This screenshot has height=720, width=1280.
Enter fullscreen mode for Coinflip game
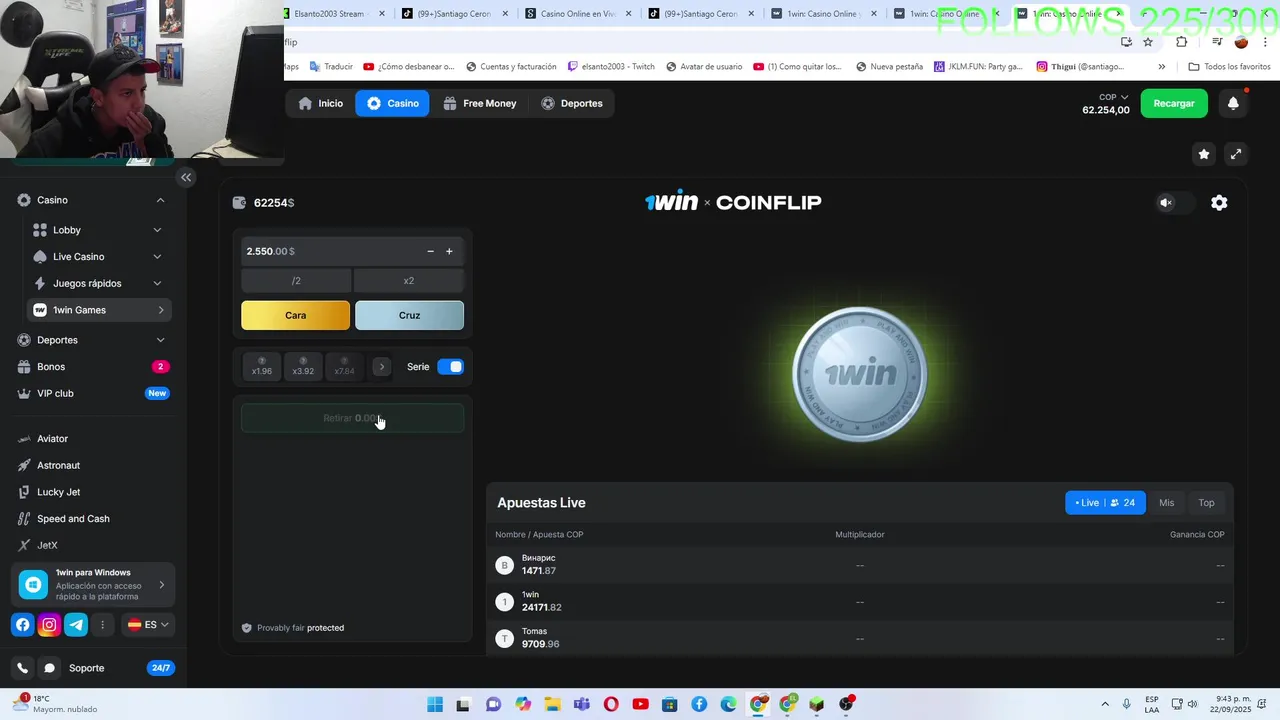pos(1236,154)
